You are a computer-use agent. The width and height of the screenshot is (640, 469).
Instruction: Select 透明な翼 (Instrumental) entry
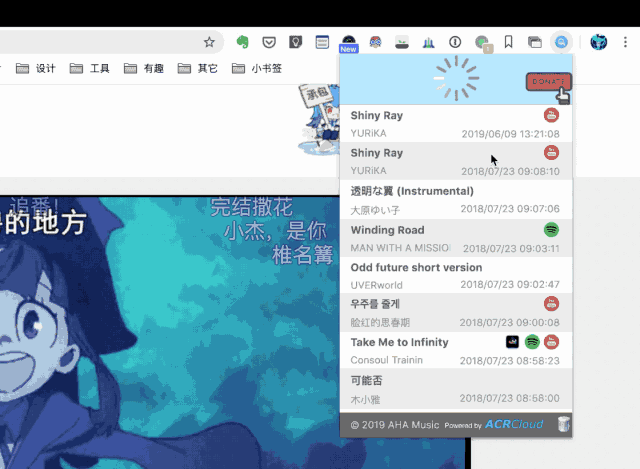(x=456, y=200)
